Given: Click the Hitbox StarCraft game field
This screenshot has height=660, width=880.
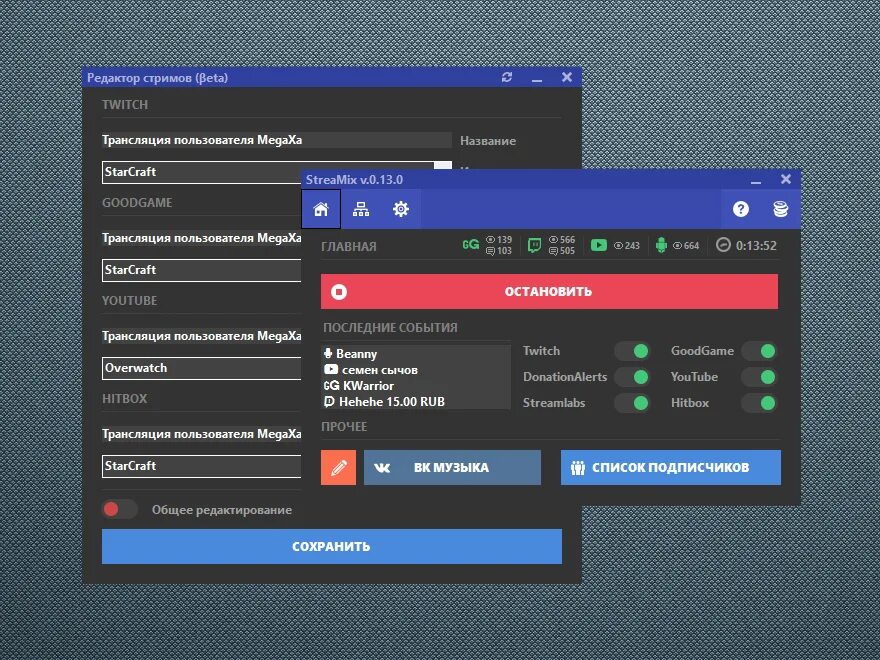Looking at the screenshot, I should pyautogui.click(x=201, y=466).
